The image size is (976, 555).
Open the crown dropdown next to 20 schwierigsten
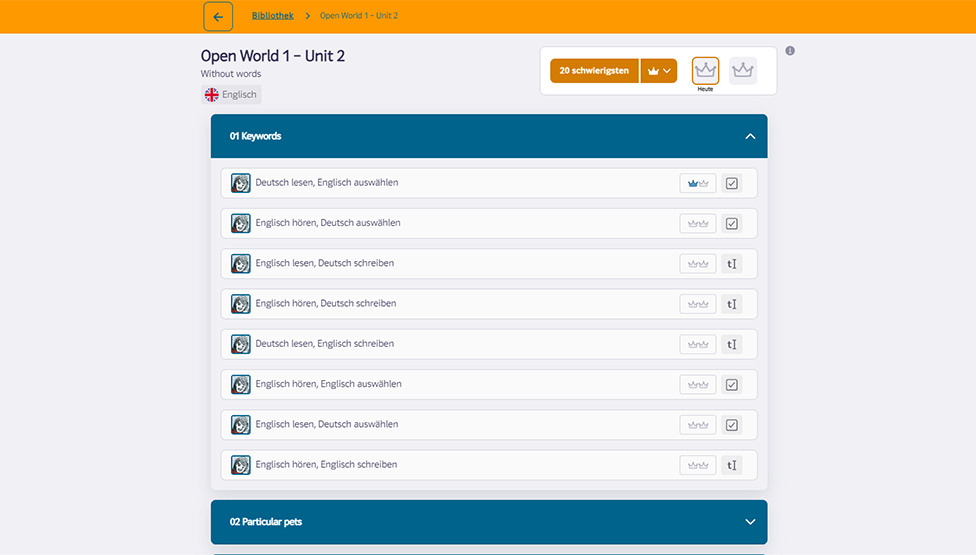[x=658, y=71]
